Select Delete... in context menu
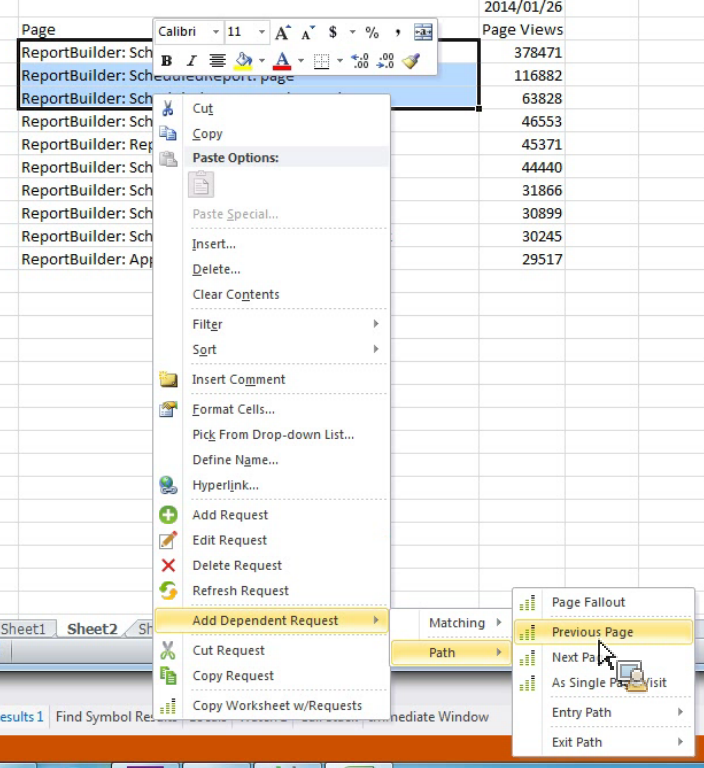The height and width of the screenshot is (768, 704). (x=272, y=269)
